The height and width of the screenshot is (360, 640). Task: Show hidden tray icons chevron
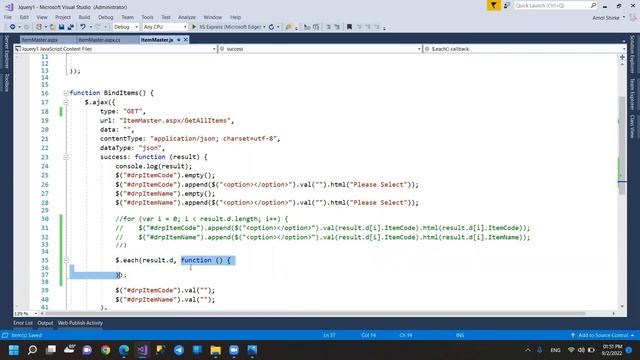click(528, 350)
